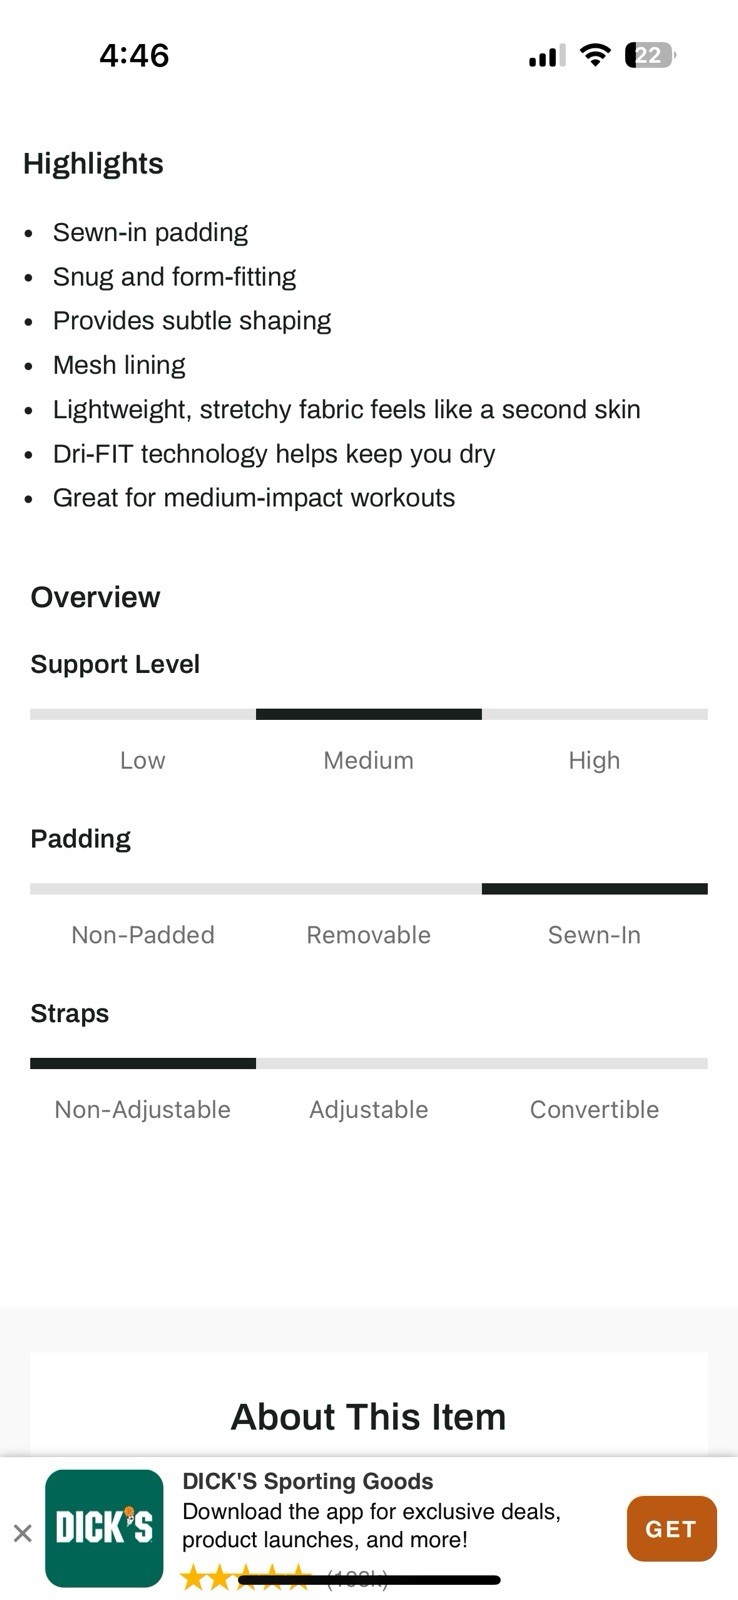Tap the DICK'S Sporting Goods banner title
The width and height of the screenshot is (738, 1600).
pos(308,1481)
